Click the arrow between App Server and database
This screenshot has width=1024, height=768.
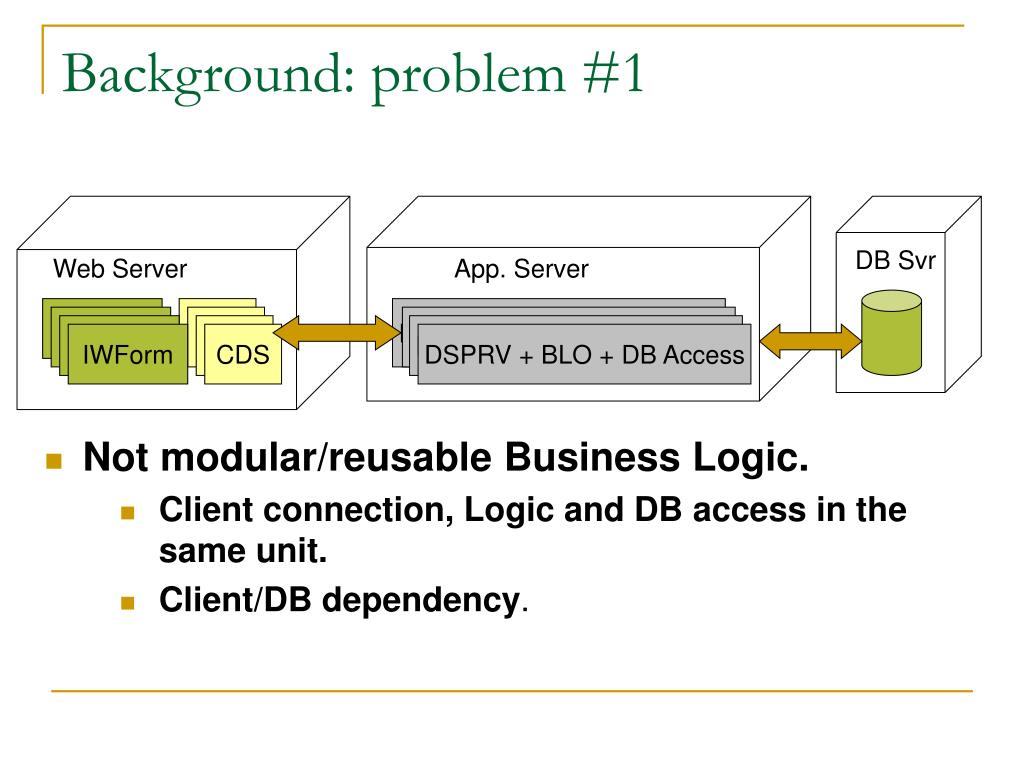point(810,341)
